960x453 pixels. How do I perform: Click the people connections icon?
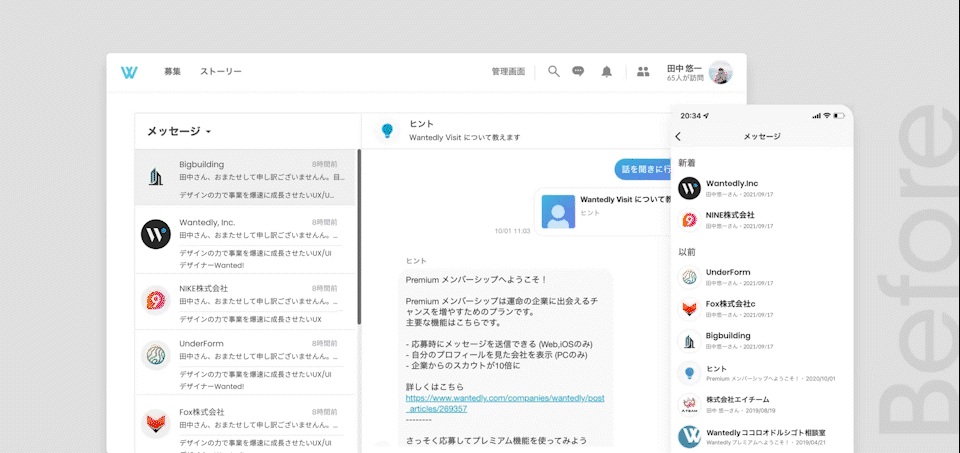tap(643, 72)
